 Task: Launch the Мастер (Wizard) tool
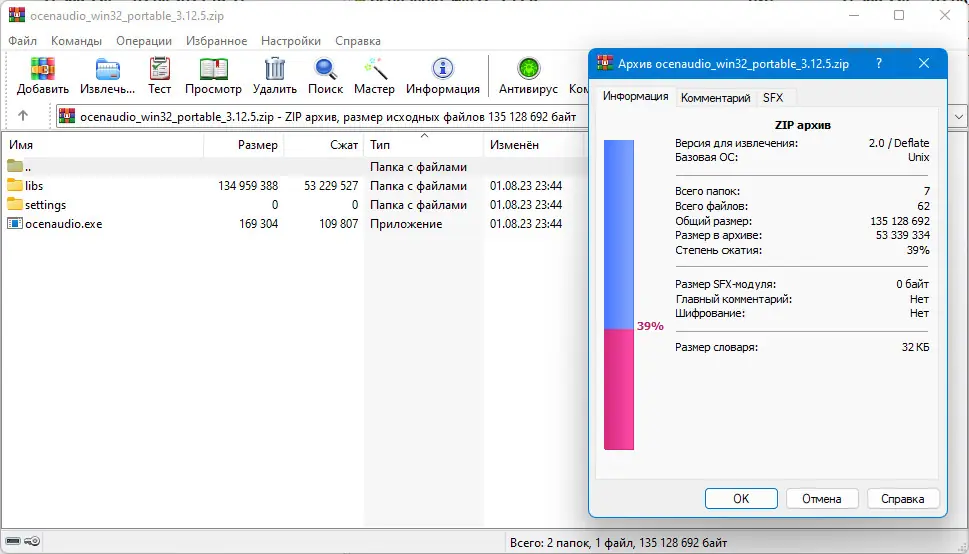tap(374, 69)
